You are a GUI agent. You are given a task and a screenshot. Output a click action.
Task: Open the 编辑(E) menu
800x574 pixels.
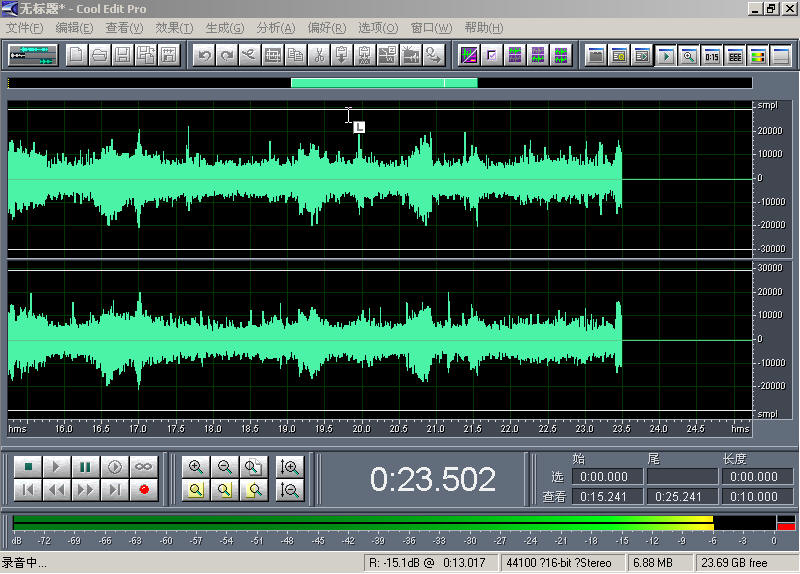tap(74, 28)
